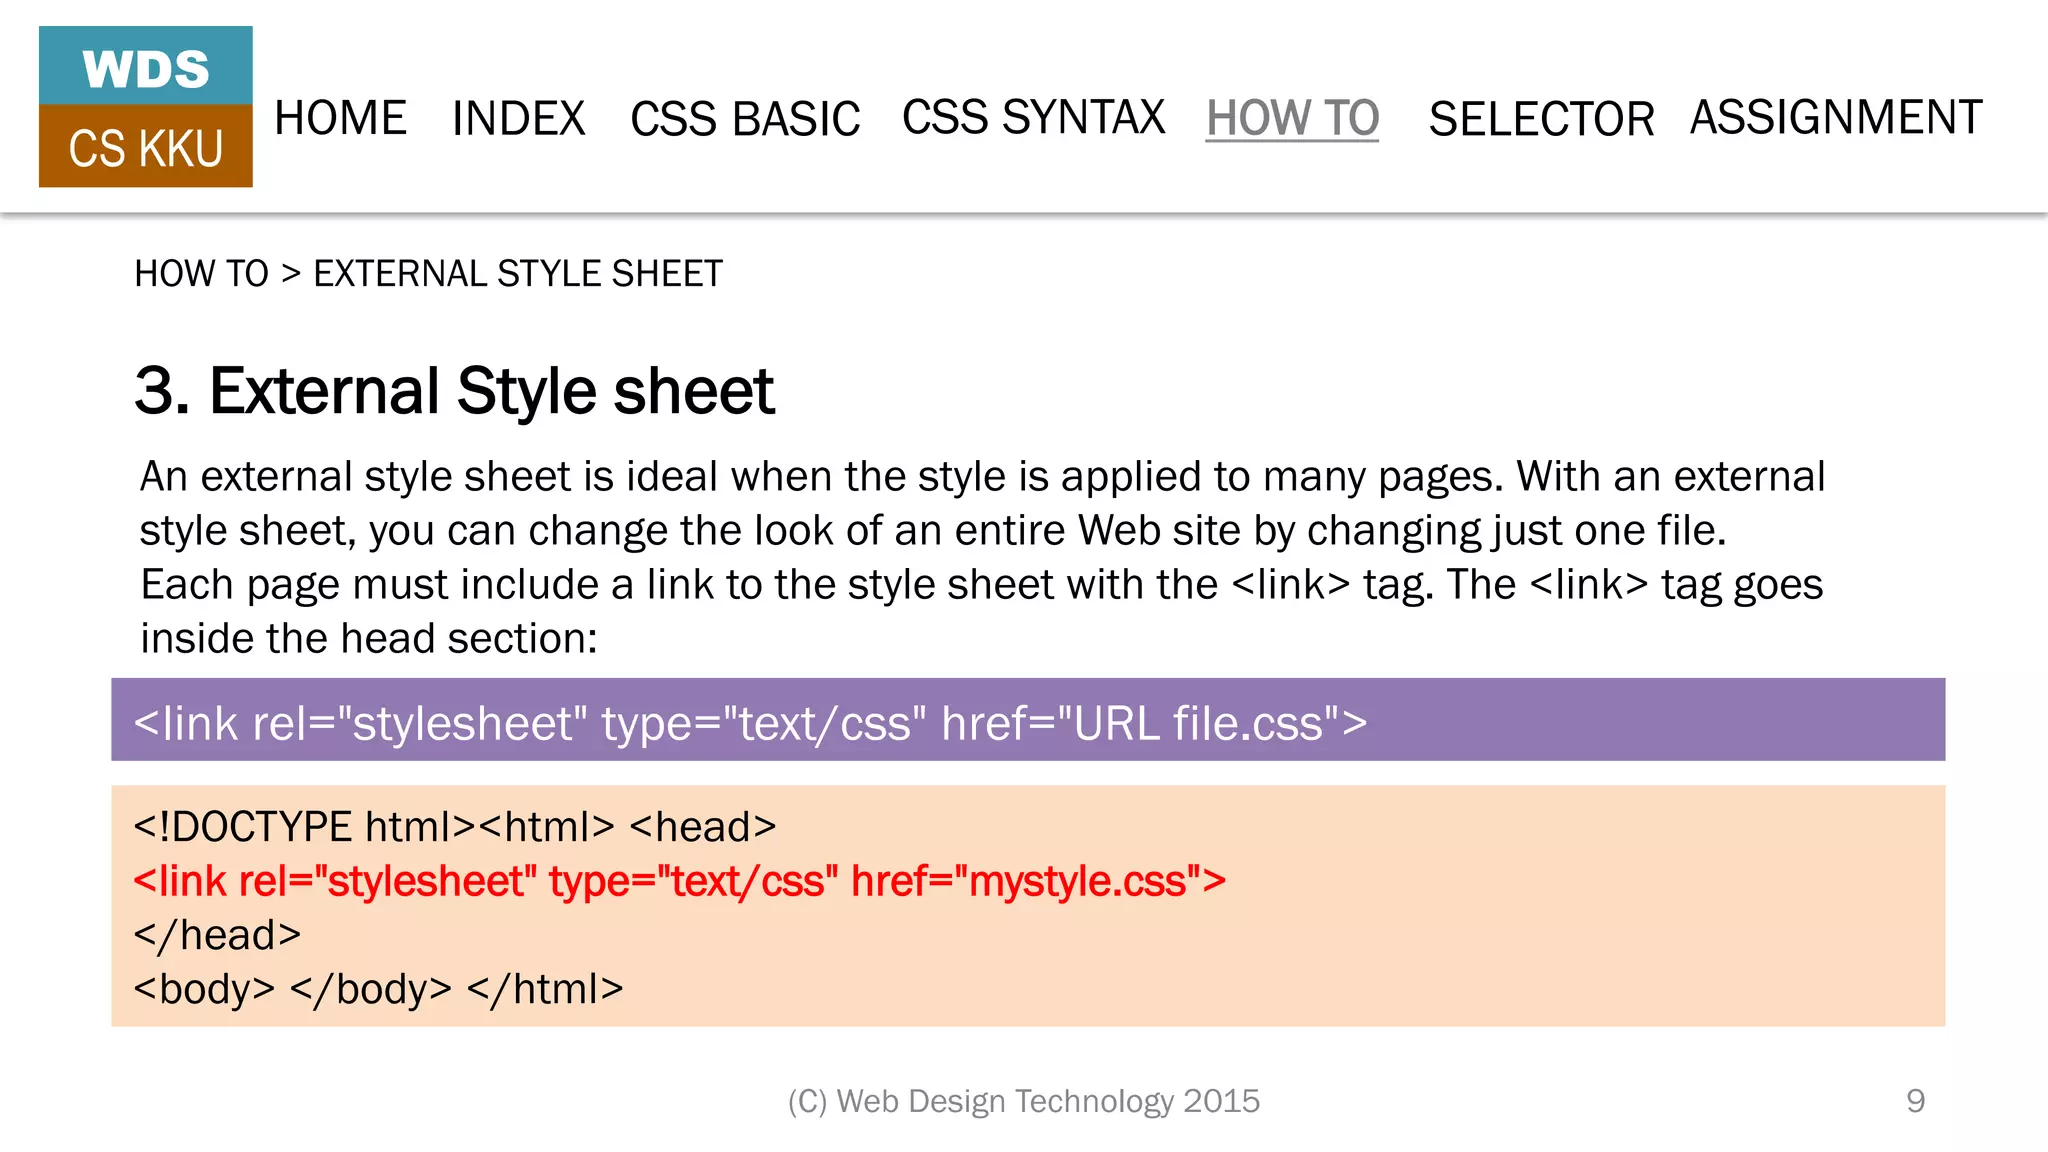Click the '<!DOCTYPE html><html> <head>' line

[x=455, y=827]
